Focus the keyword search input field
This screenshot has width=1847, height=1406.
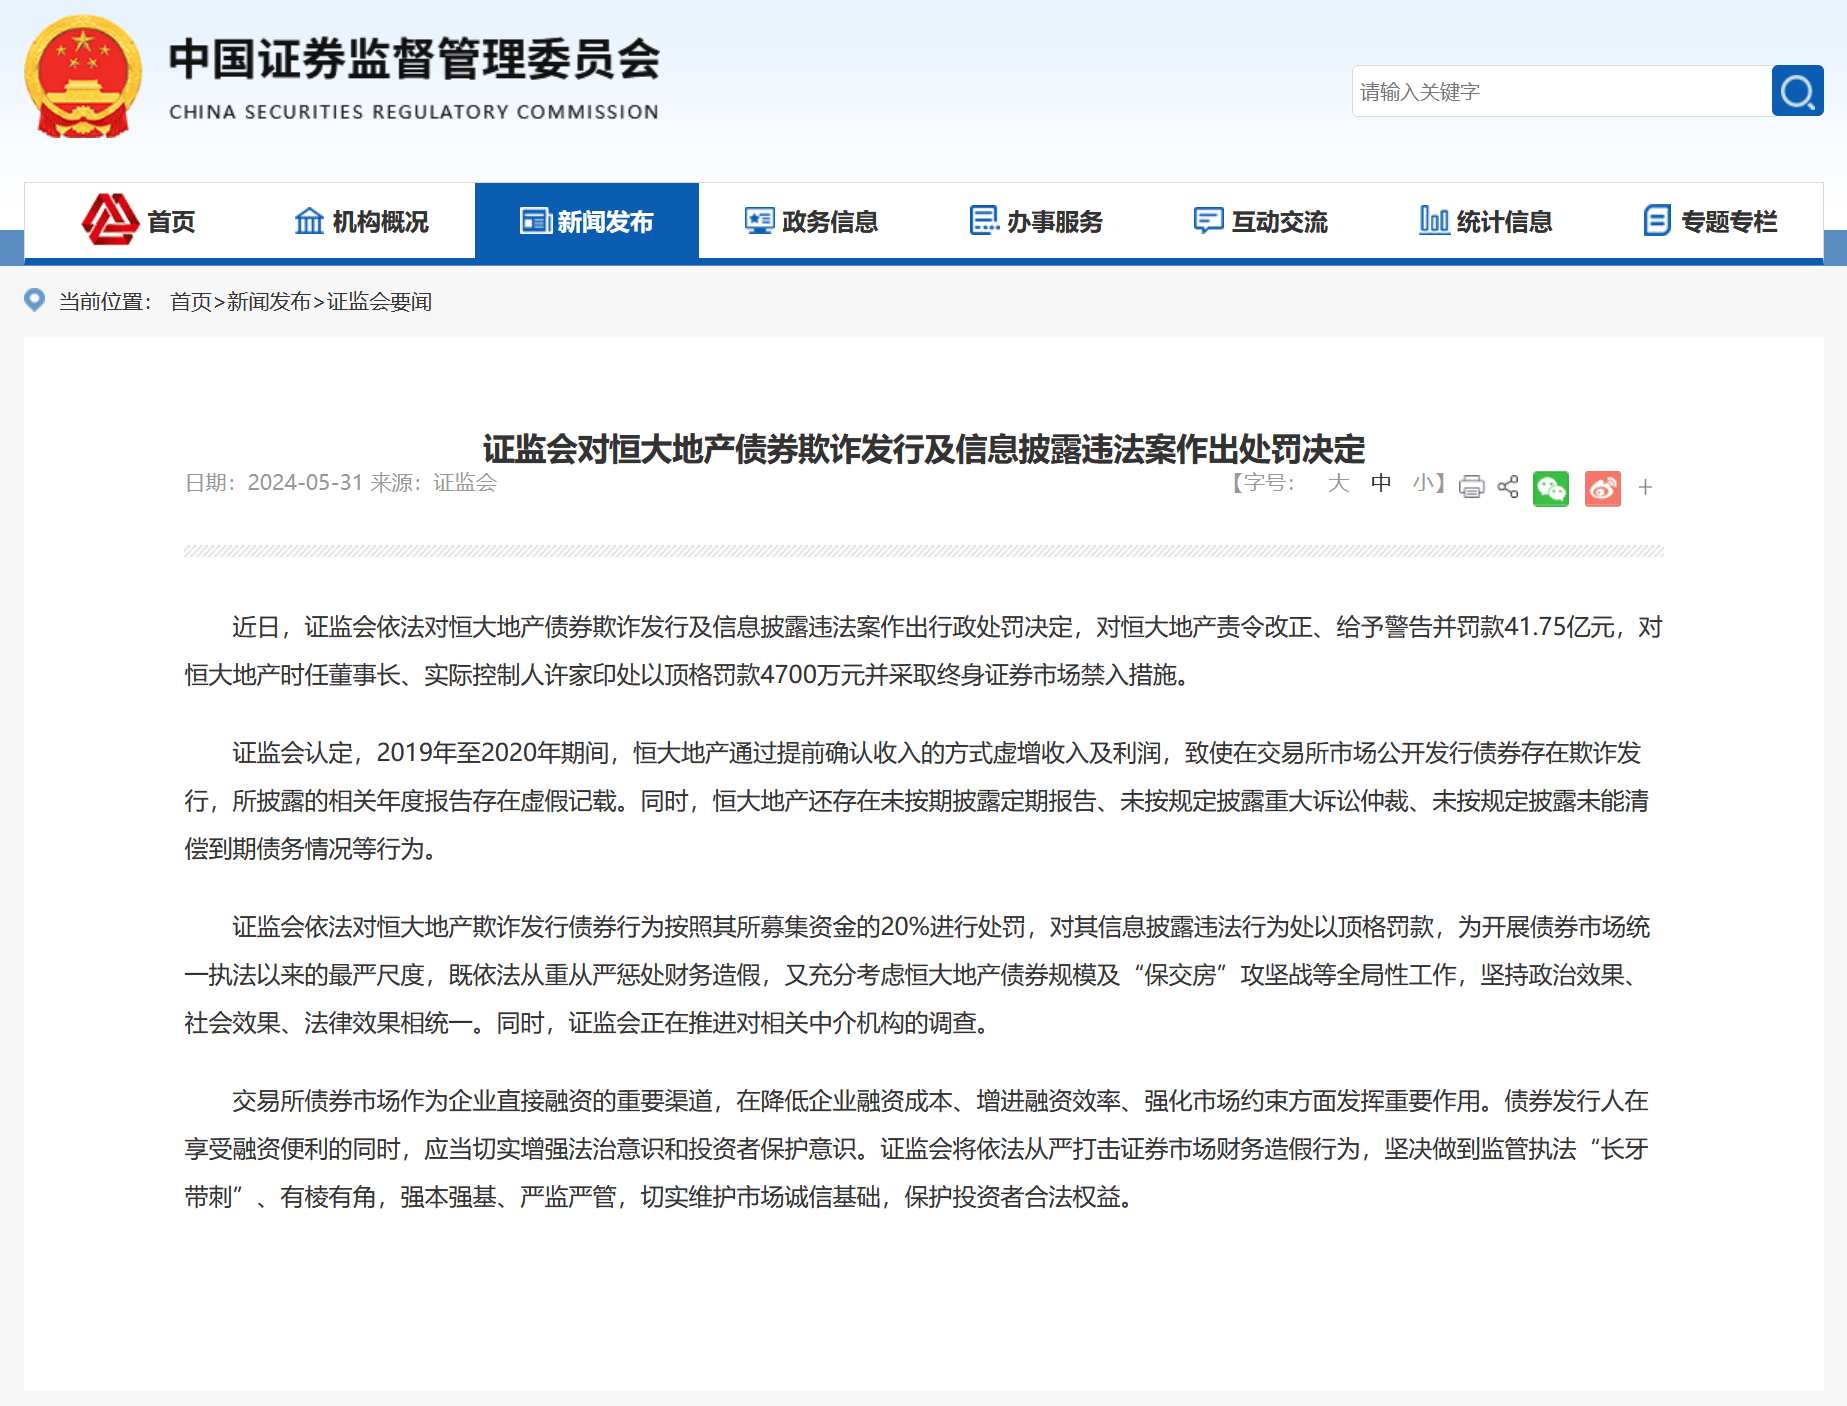1561,91
